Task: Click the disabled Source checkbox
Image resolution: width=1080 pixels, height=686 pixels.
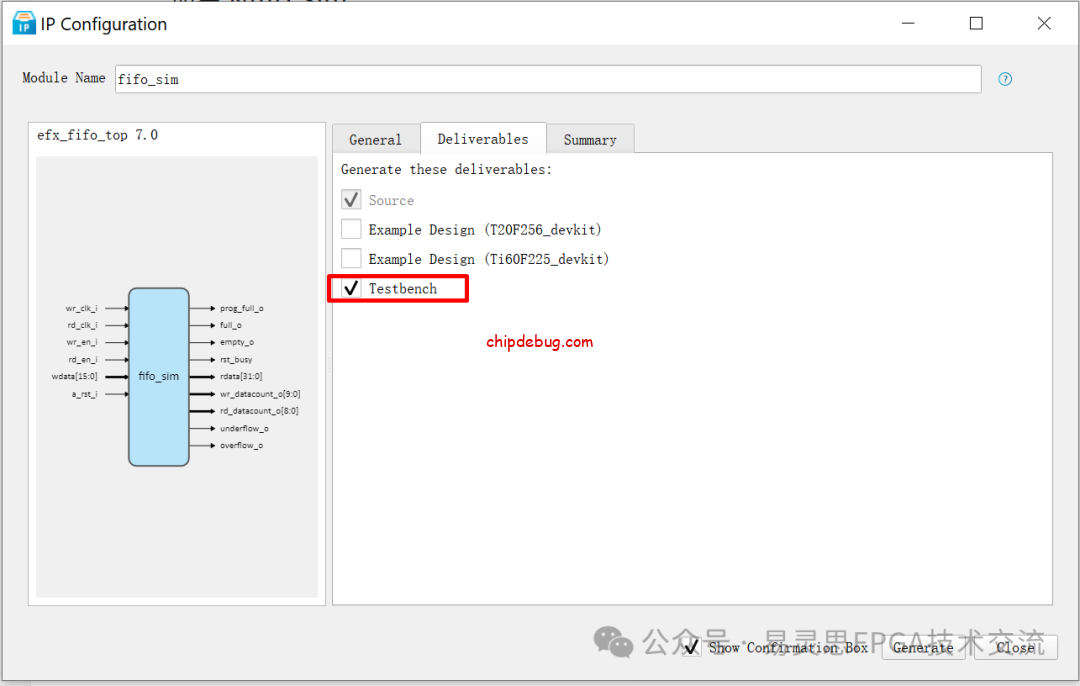Action: (x=351, y=199)
